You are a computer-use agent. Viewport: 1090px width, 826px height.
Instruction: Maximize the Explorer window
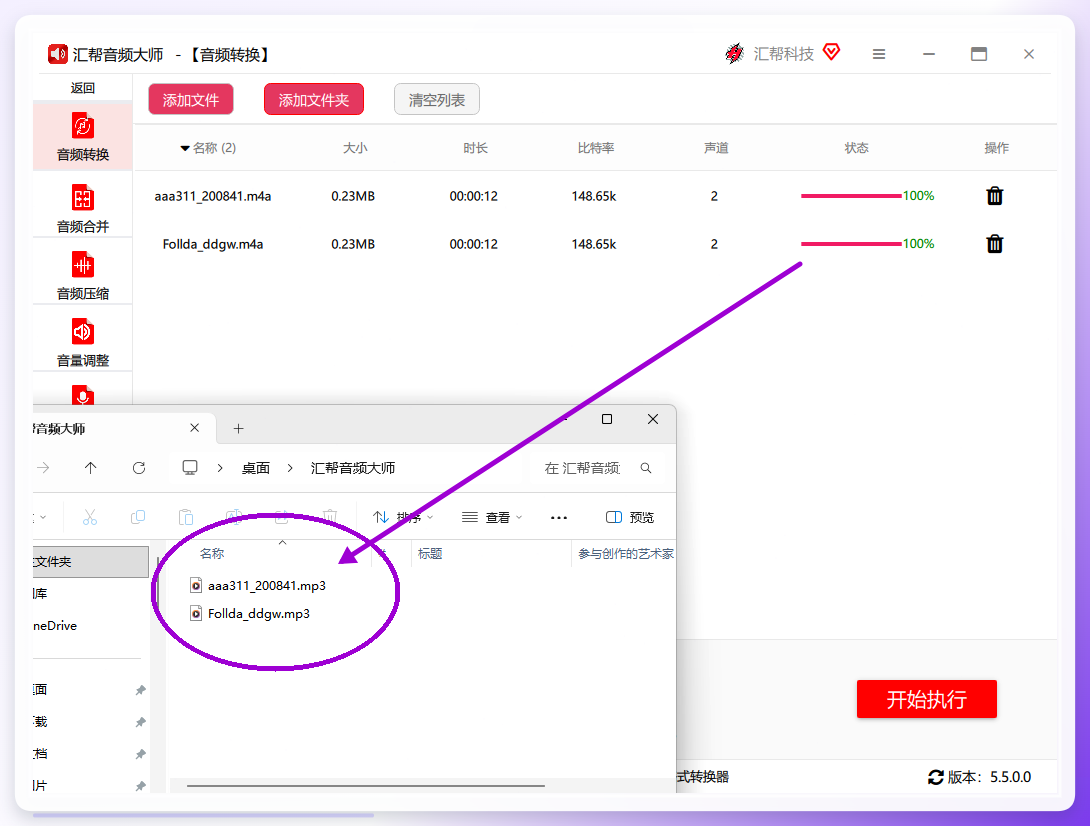tap(607, 419)
